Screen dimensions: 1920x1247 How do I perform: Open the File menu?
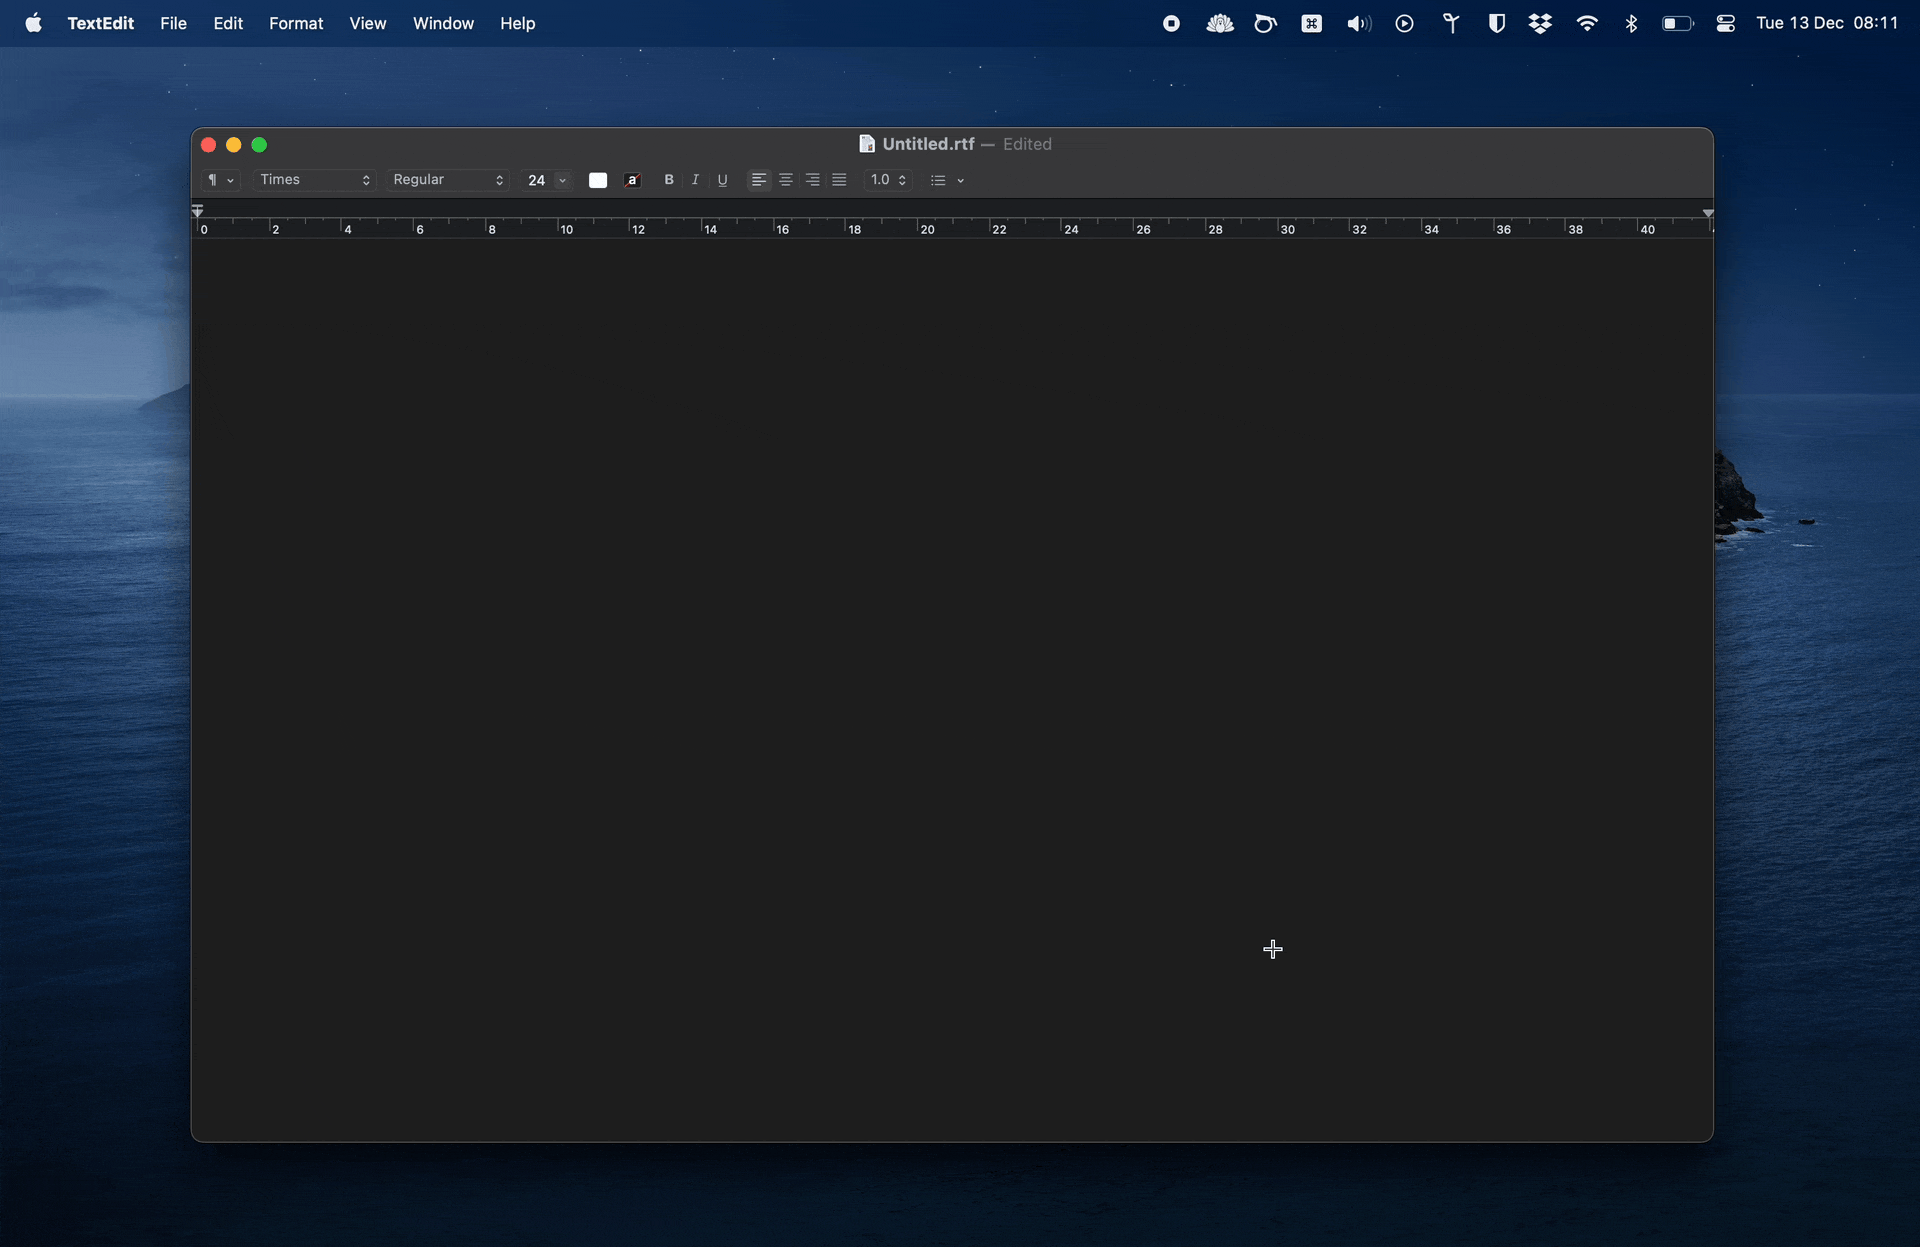point(173,23)
